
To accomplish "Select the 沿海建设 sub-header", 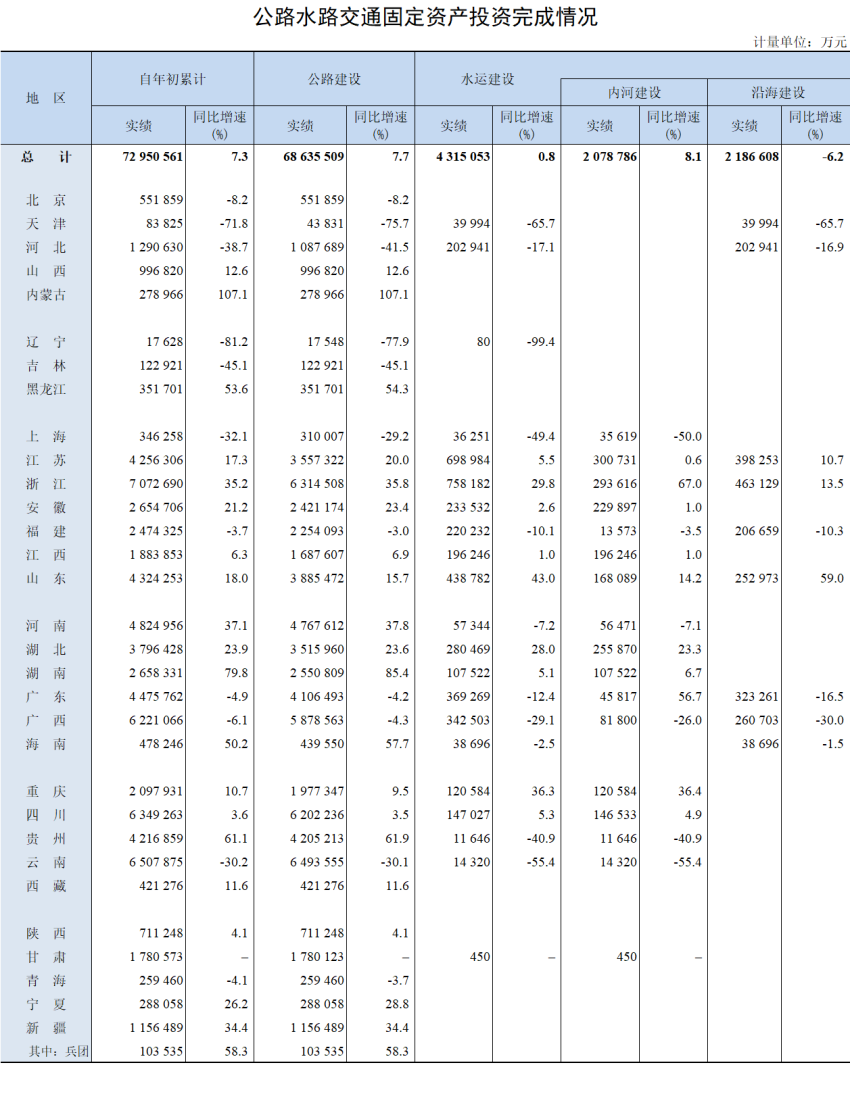I will click(778, 92).
